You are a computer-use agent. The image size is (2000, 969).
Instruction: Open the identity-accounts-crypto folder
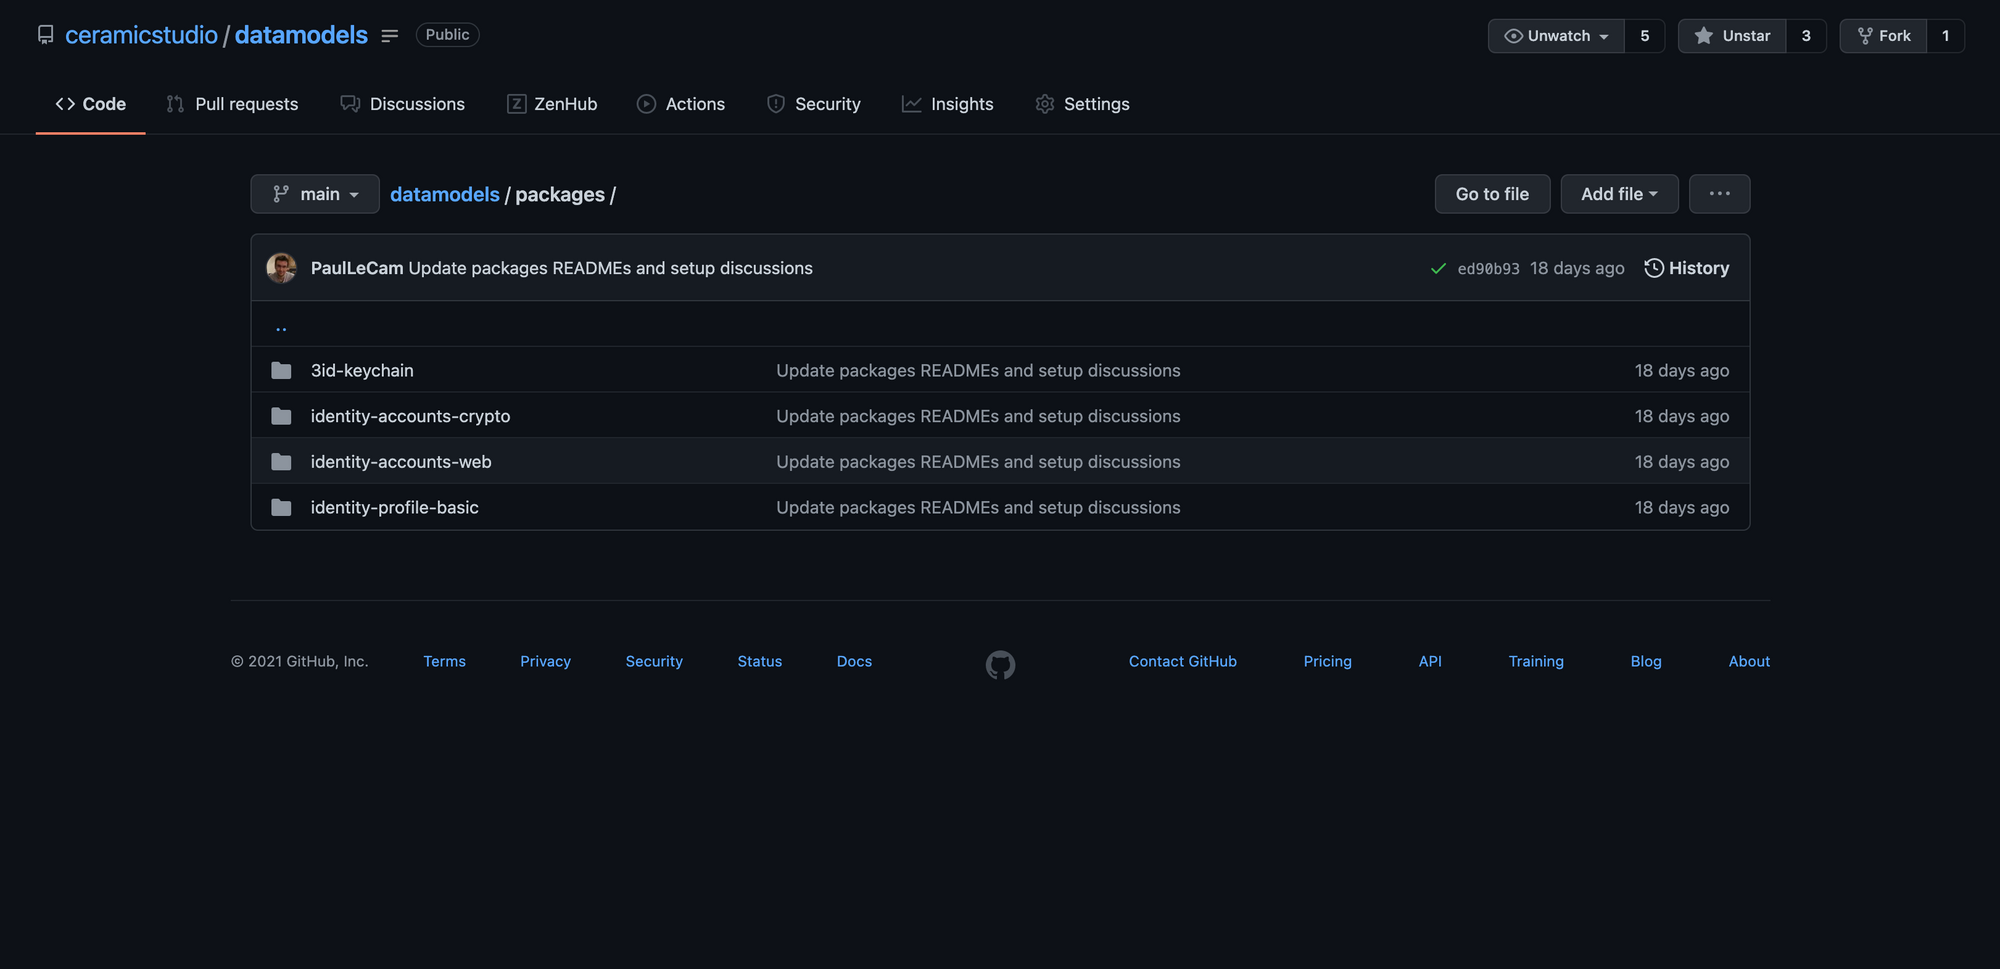[410, 416]
